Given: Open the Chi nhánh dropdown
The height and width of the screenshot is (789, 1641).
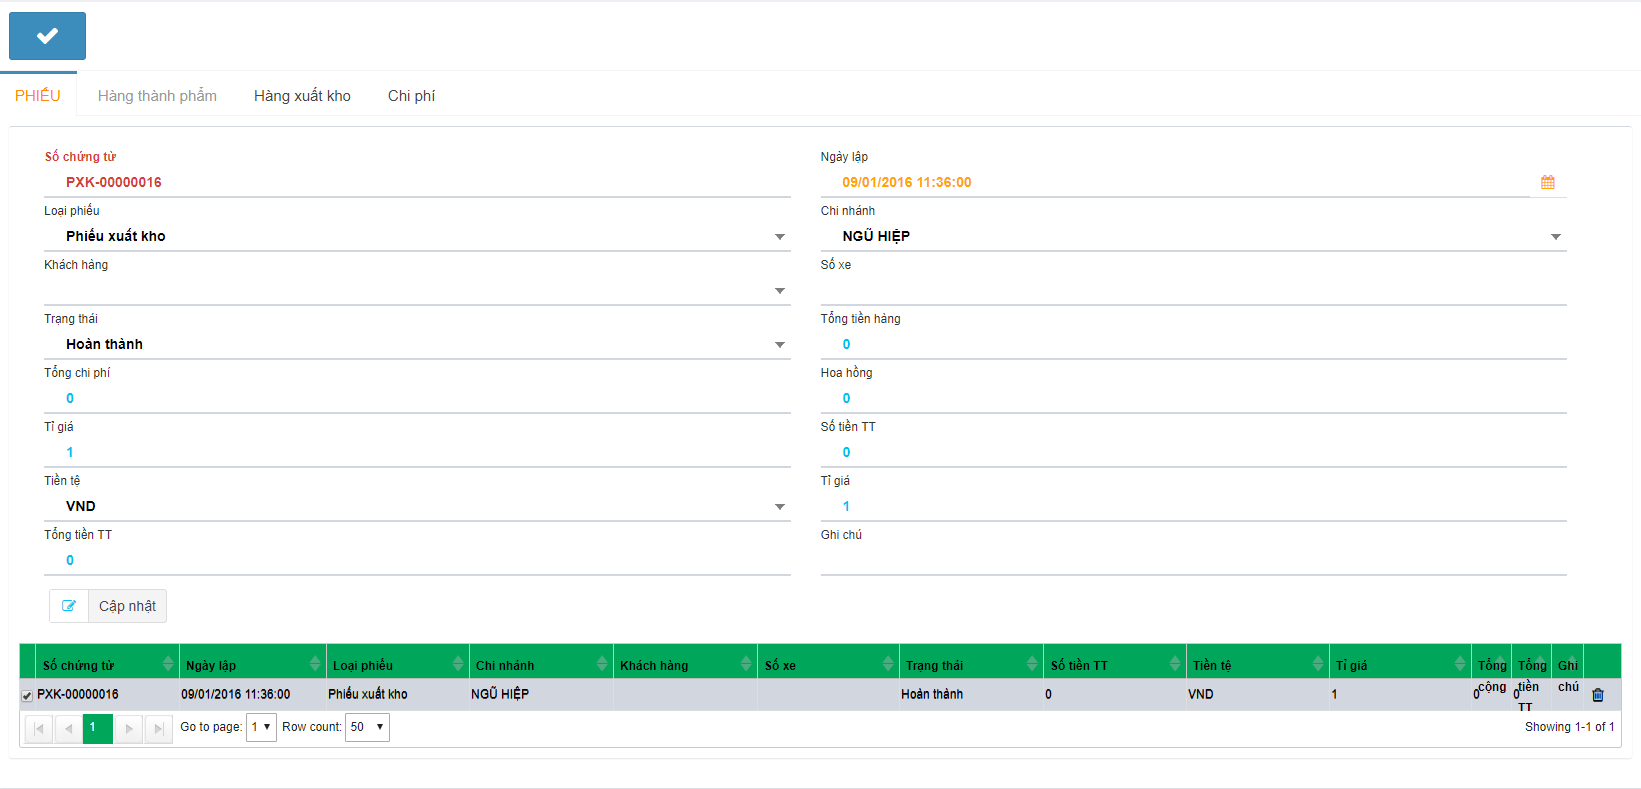Looking at the screenshot, I should 1555,237.
